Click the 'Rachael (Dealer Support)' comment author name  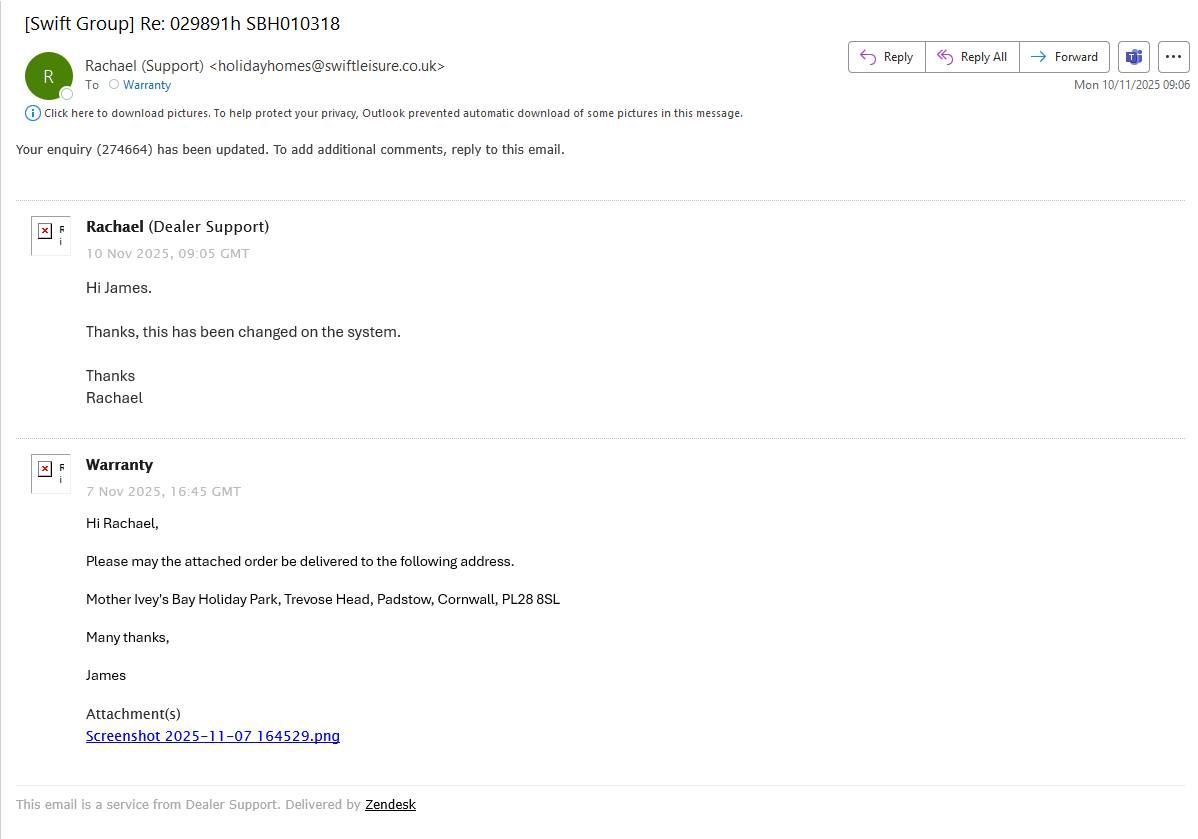(177, 226)
